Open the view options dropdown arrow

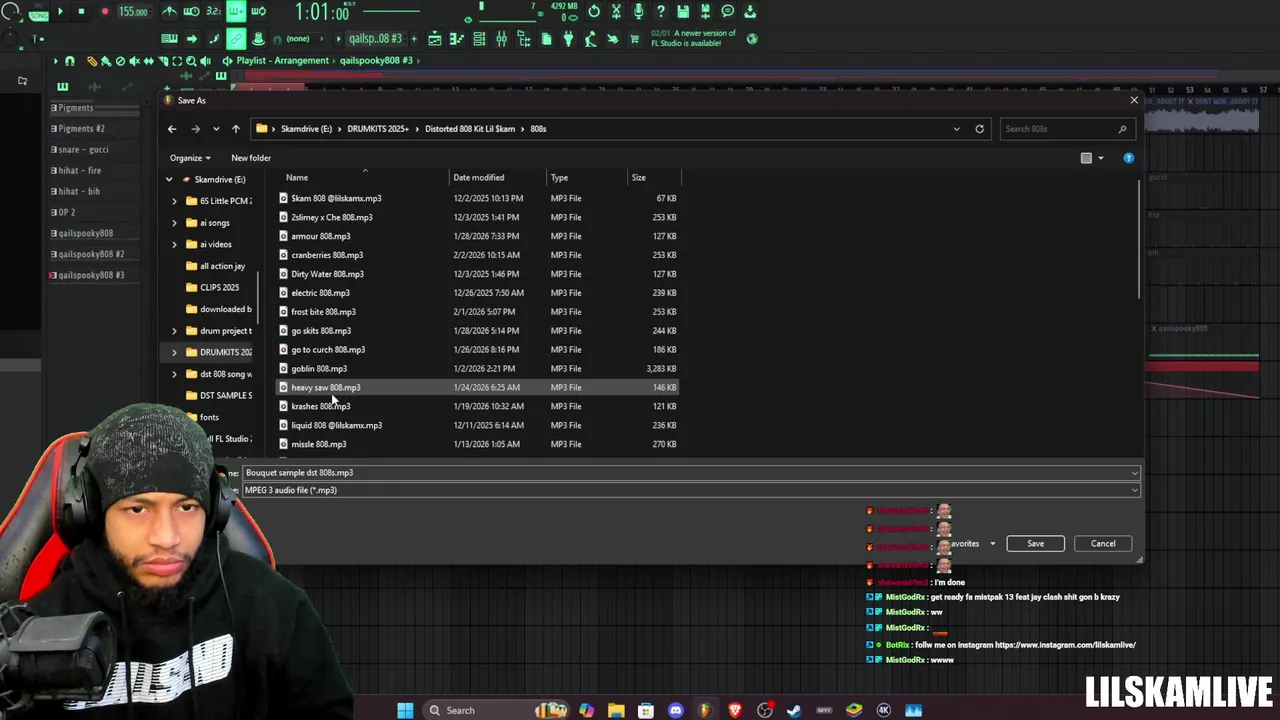pyautogui.click(x=1101, y=158)
